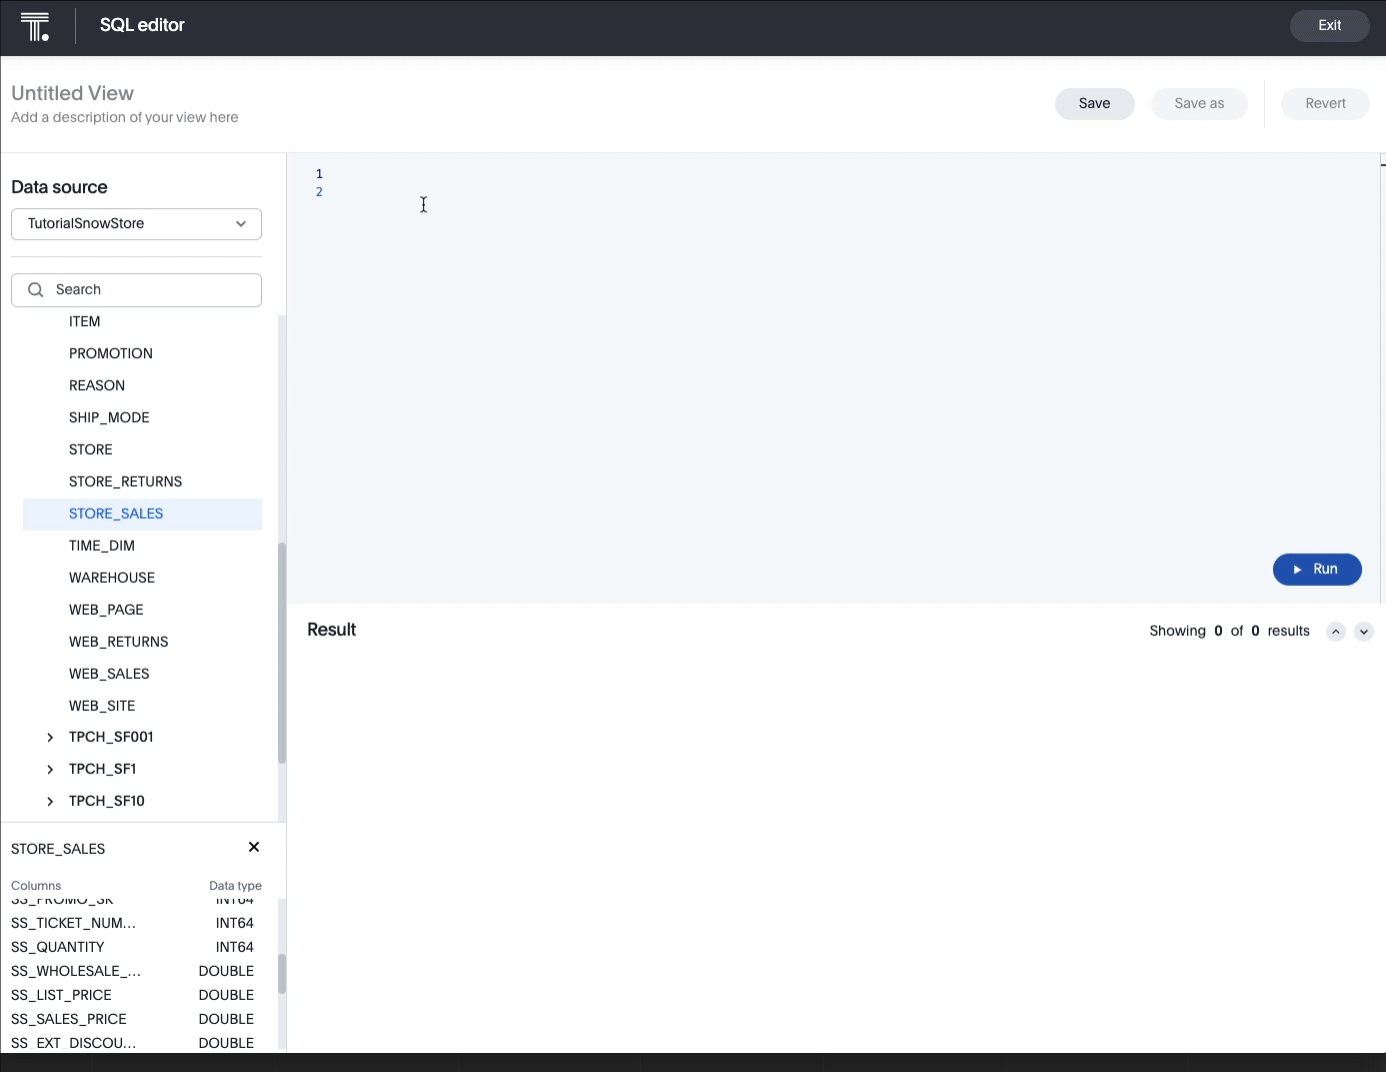
Task: Go to previous result page arrow
Action: (1335, 631)
